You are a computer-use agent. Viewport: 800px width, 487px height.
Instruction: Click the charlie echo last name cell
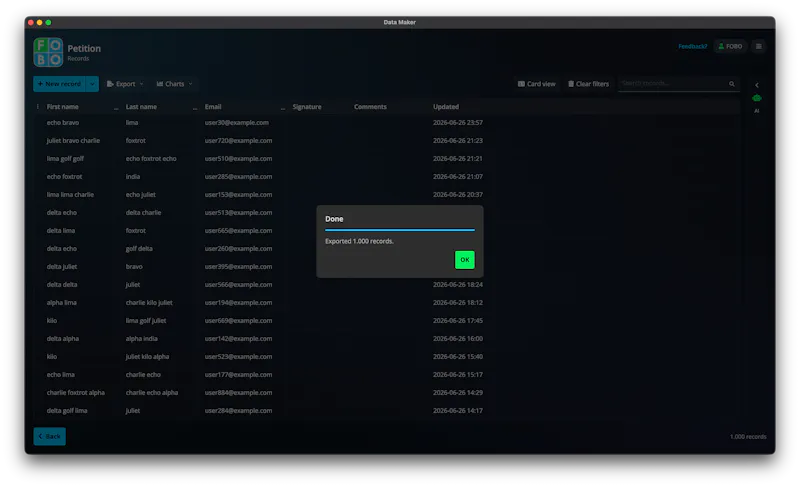(x=143, y=375)
